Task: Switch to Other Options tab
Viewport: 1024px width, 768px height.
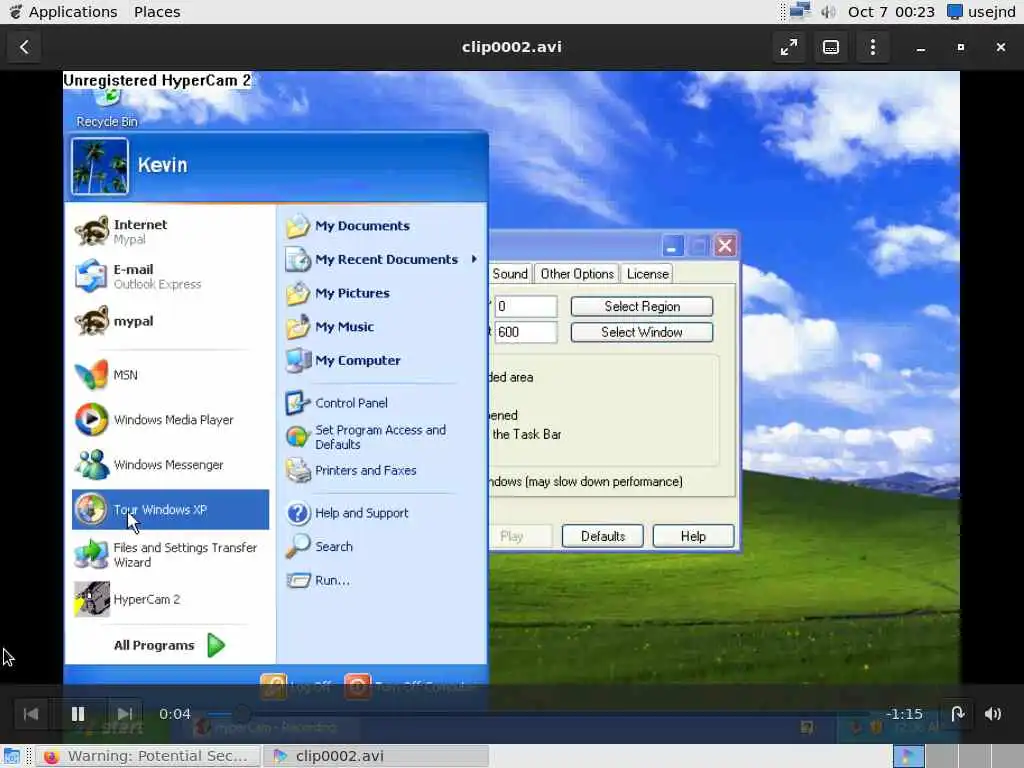Action: coord(577,274)
